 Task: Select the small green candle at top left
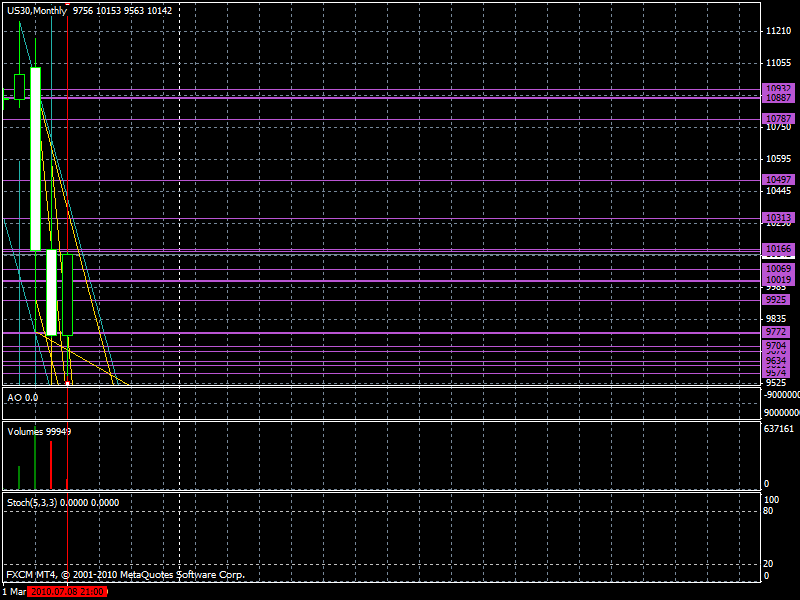19,86
